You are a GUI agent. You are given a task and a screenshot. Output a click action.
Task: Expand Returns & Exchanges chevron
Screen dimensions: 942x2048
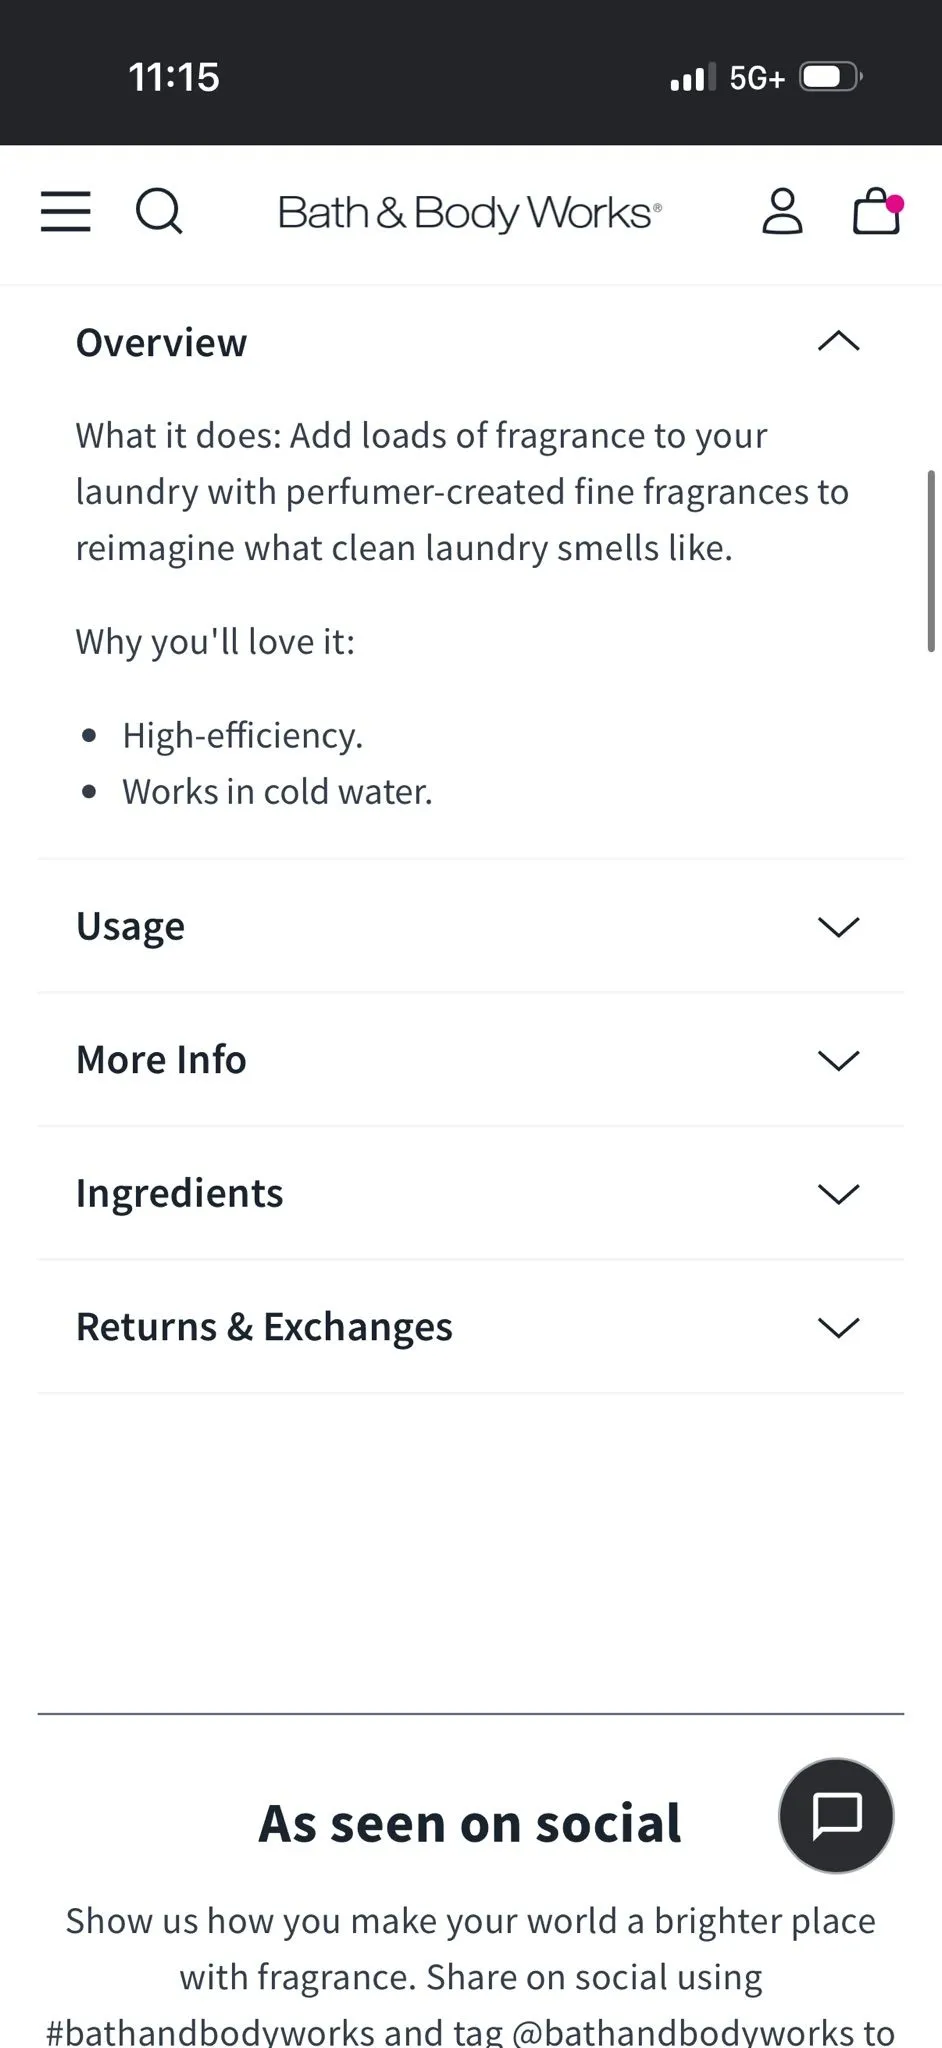(x=838, y=1328)
